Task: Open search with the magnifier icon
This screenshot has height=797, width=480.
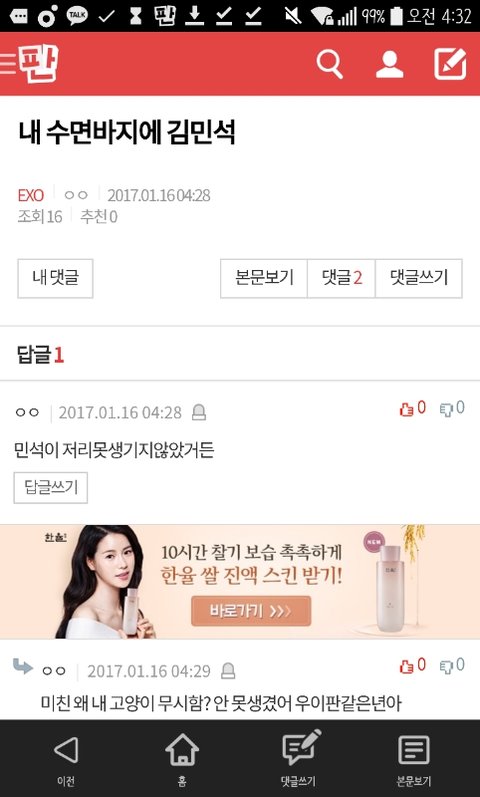Action: [x=329, y=65]
